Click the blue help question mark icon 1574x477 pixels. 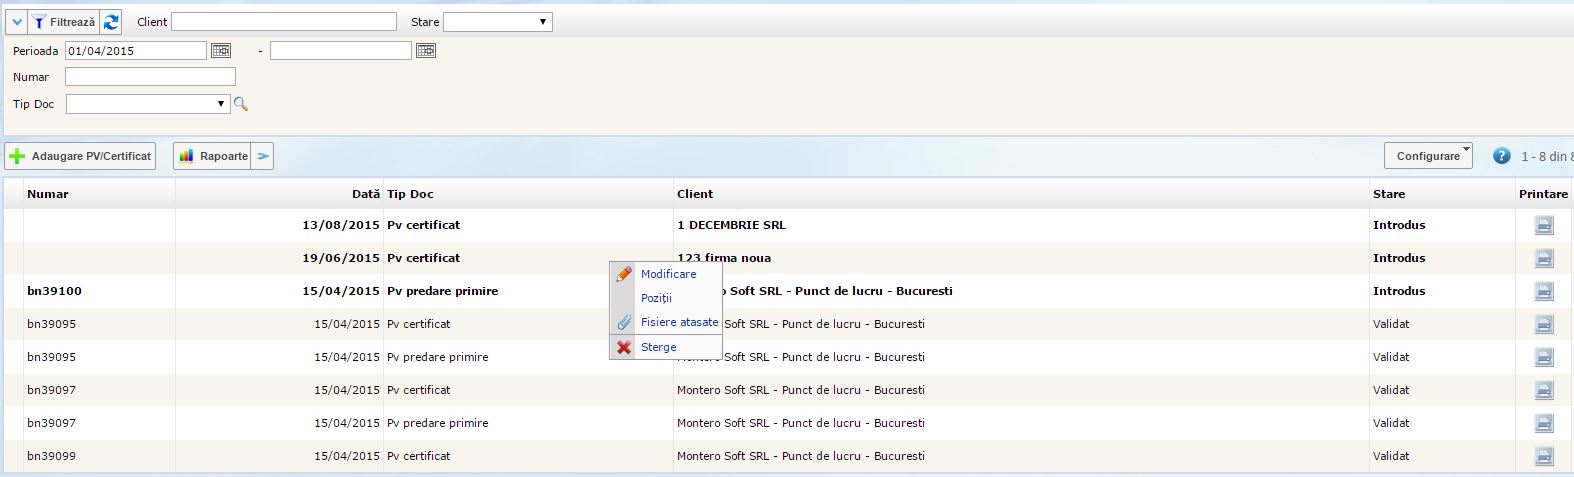pyautogui.click(x=1501, y=156)
